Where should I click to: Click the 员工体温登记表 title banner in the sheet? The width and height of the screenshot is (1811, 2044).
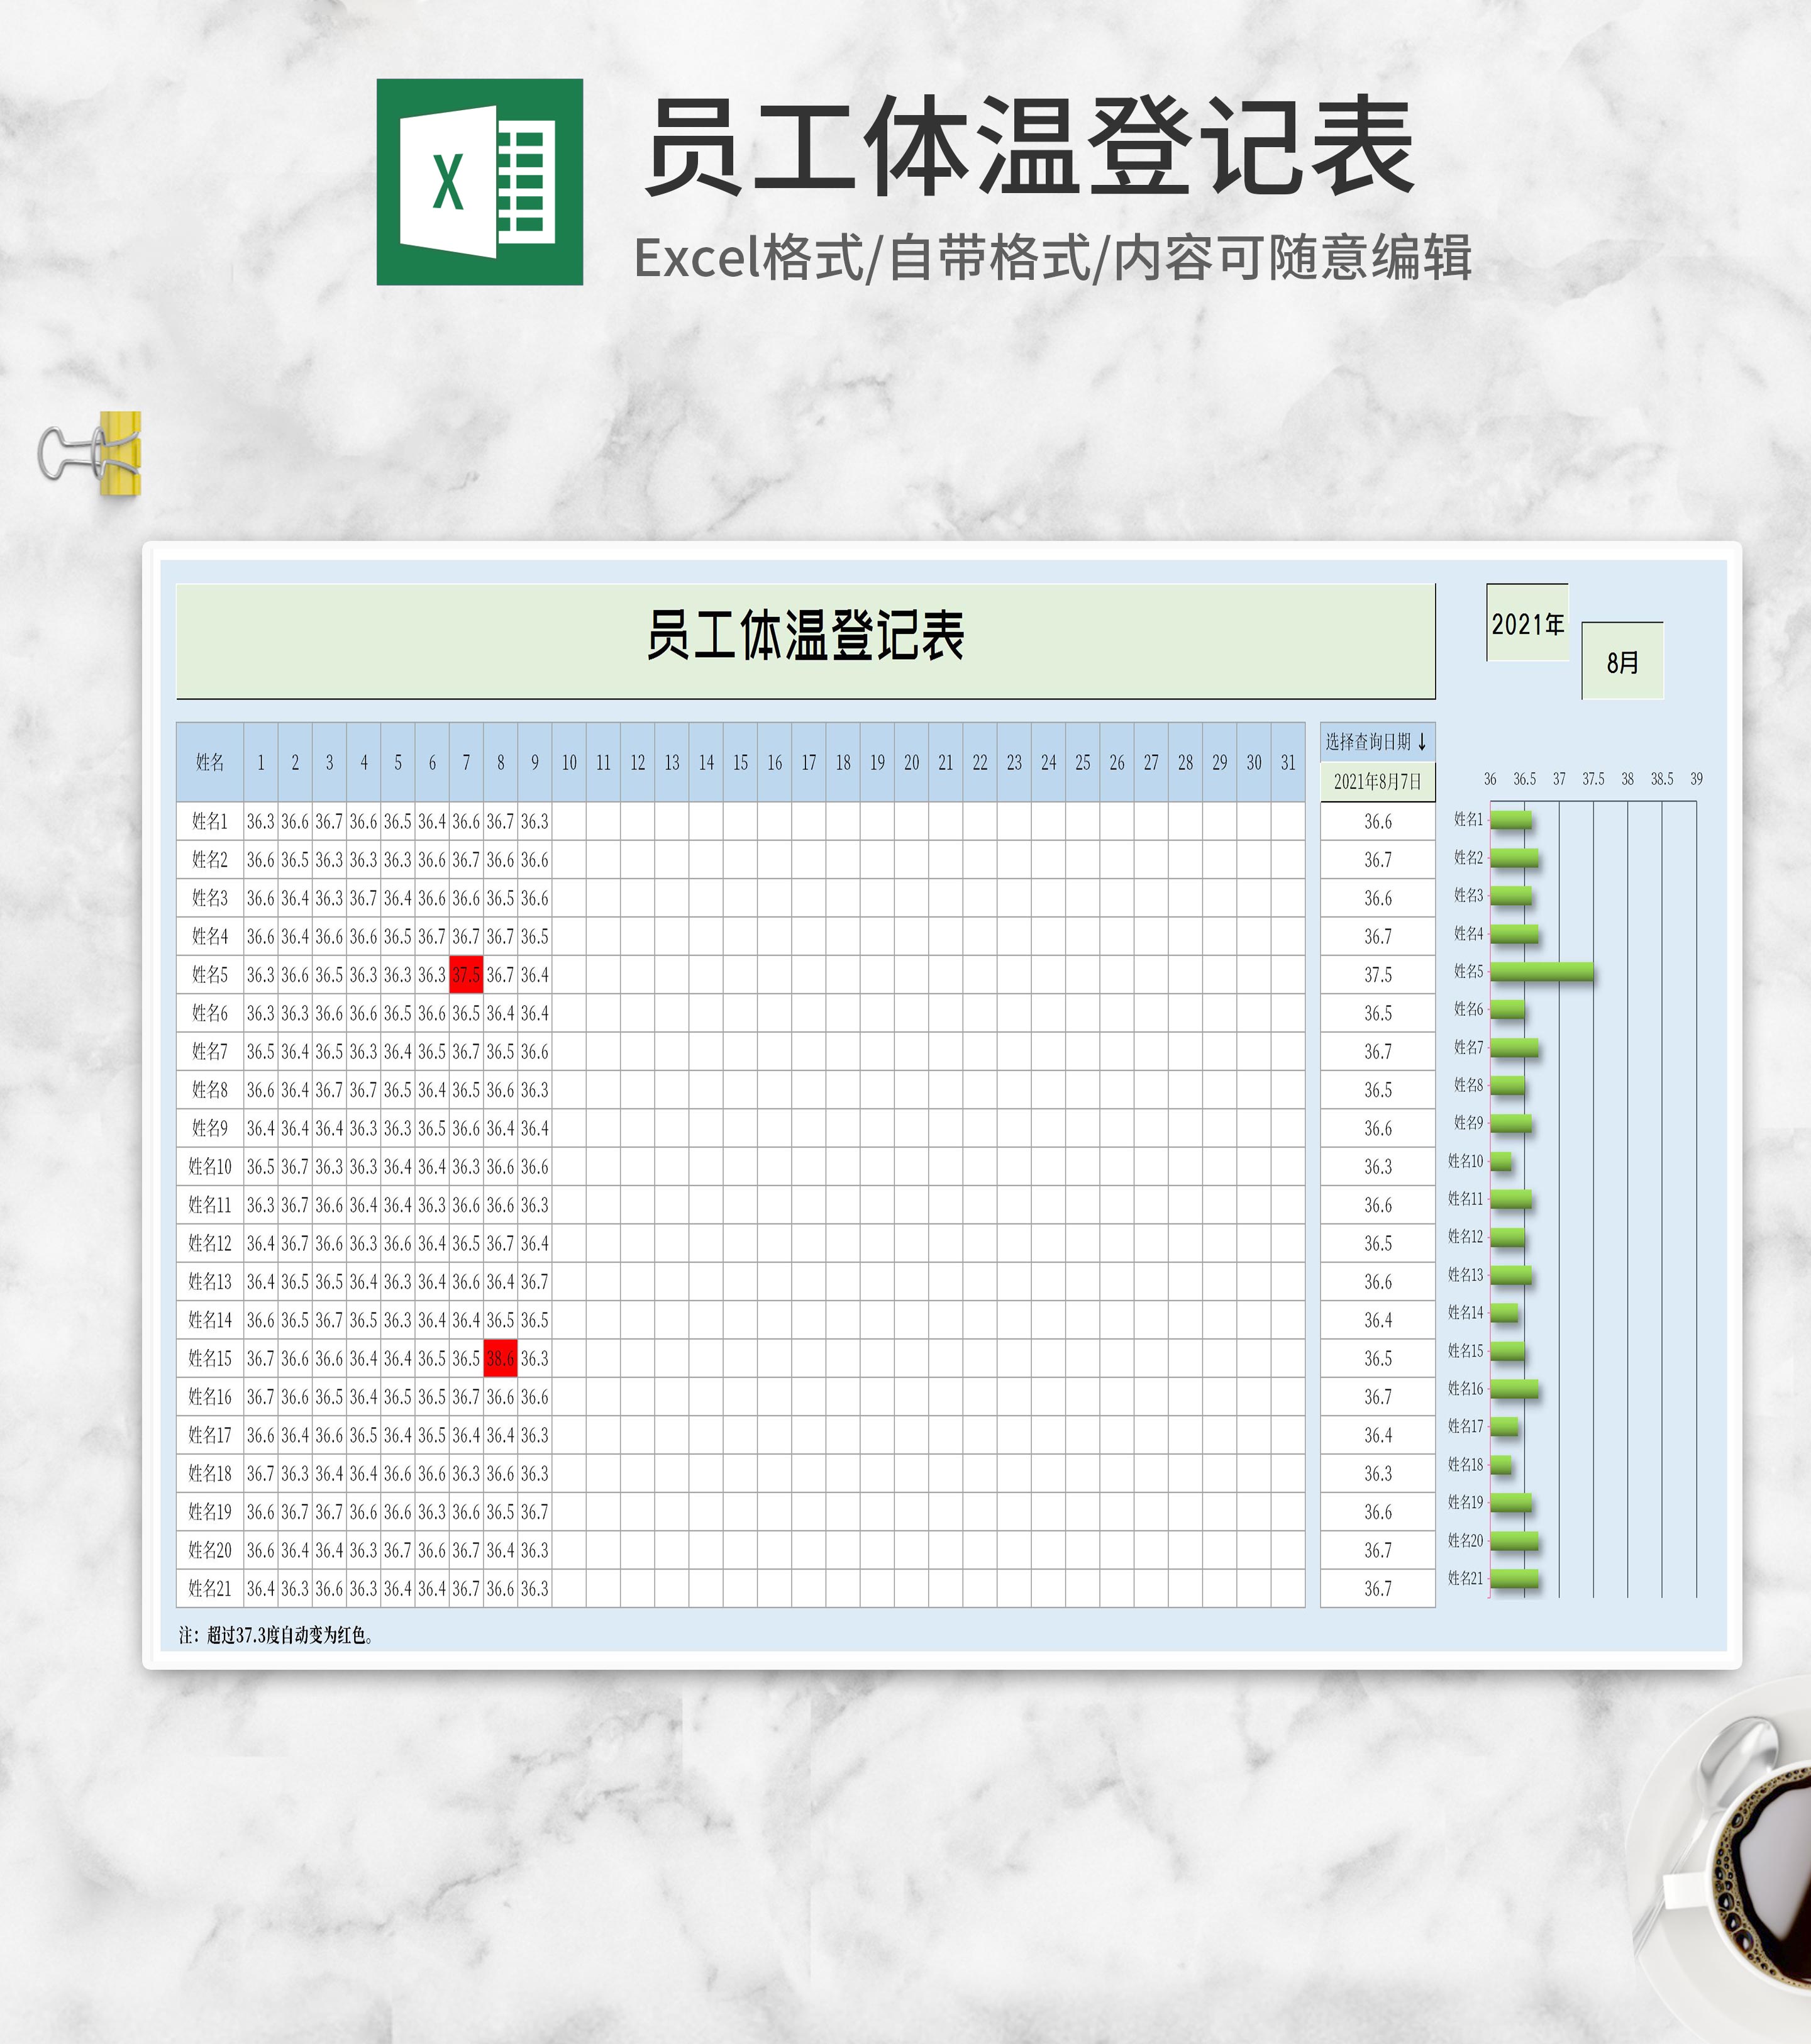tap(805, 637)
